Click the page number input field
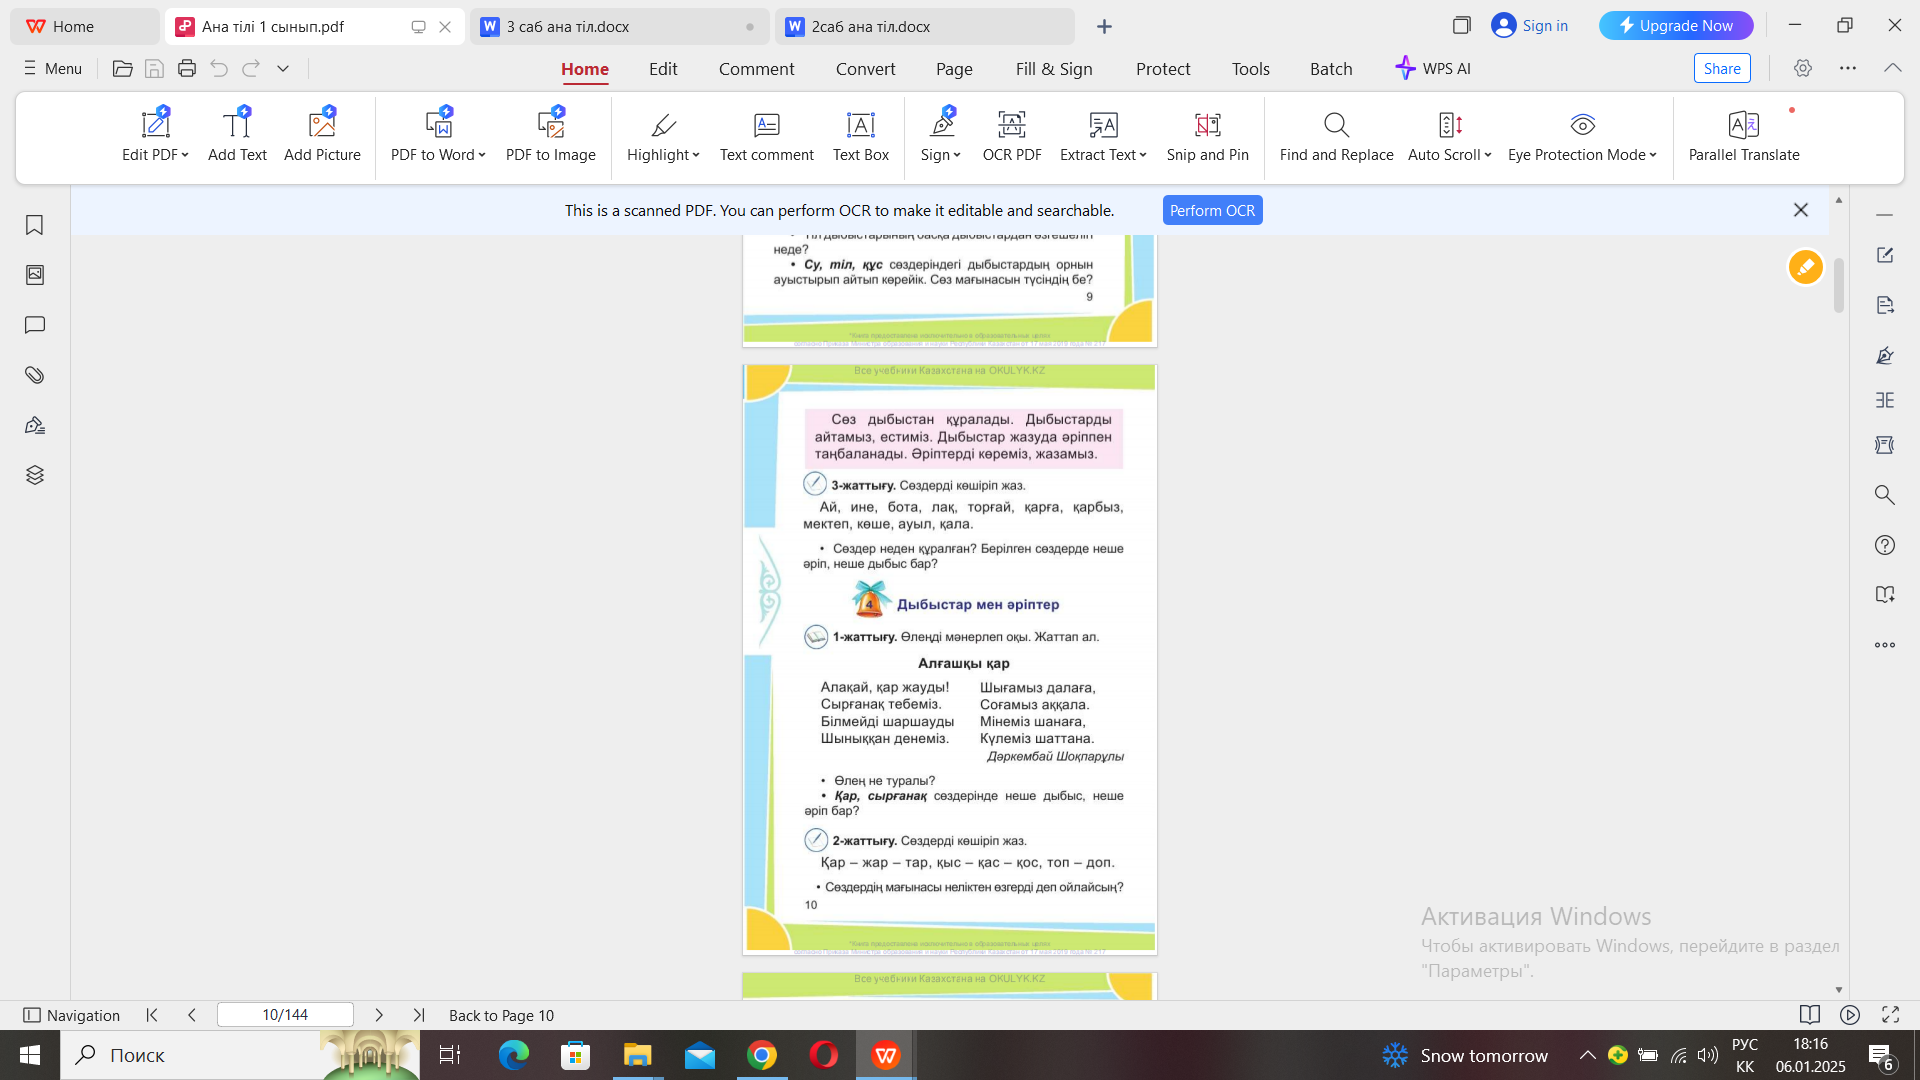This screenshot has width=1920, height=1080. coord(285,1015)
